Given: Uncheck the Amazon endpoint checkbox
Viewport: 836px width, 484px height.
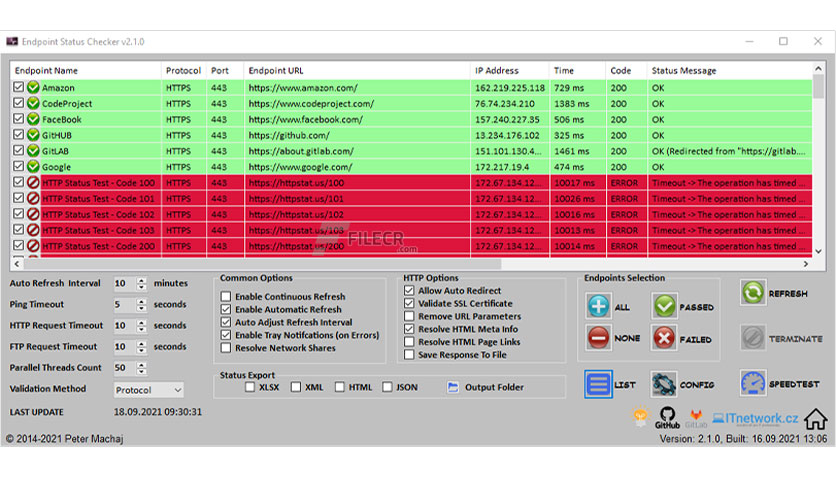Looking at the screenshot, I should pyautogui.click(x=18, y=87).
